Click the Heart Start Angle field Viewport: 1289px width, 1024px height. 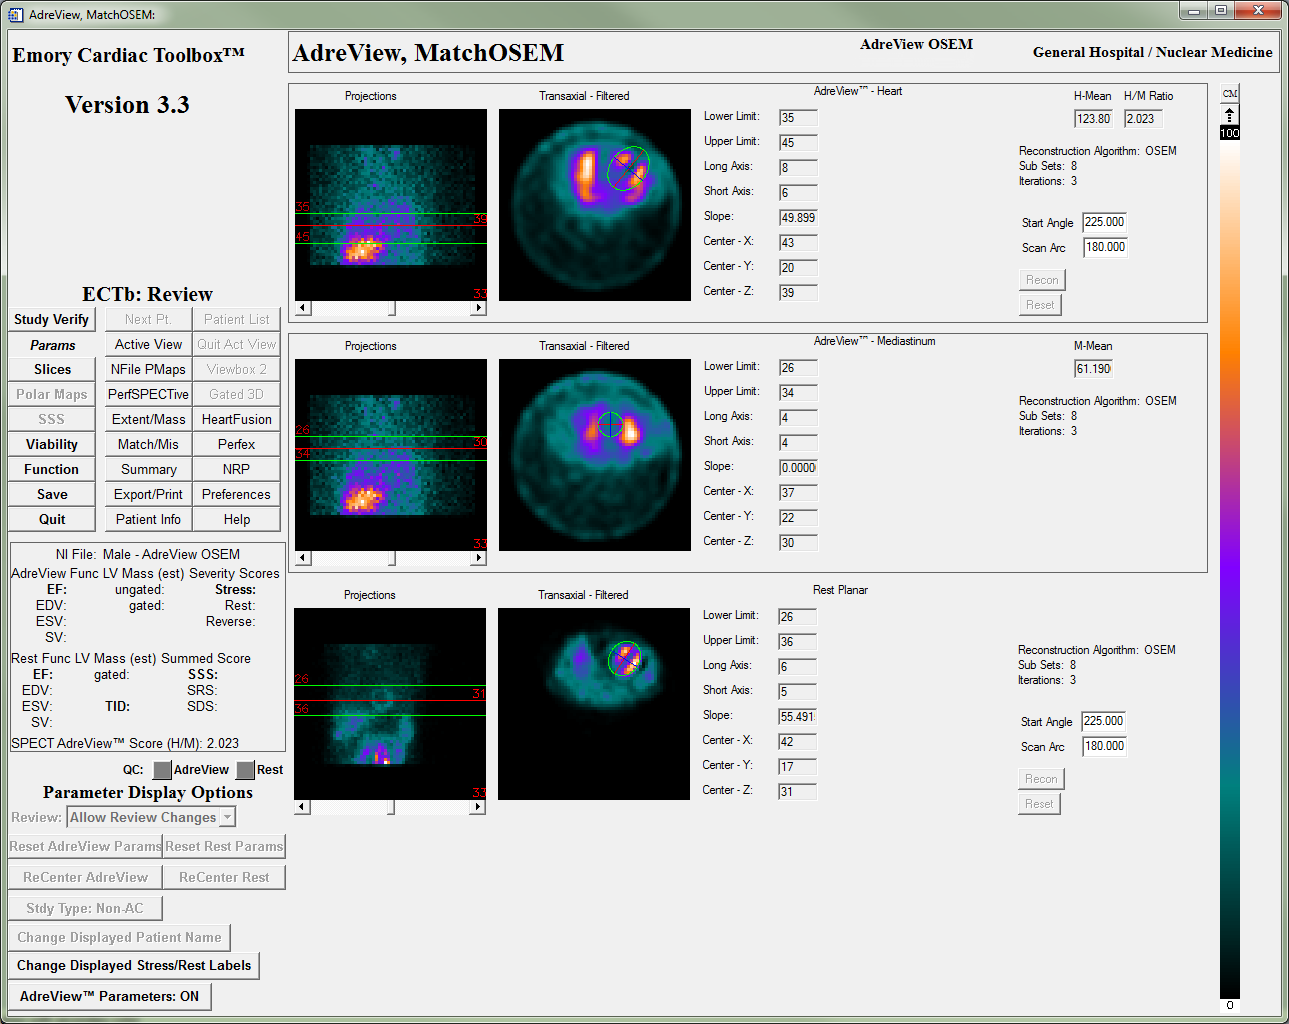click(x=1105, y=222)
